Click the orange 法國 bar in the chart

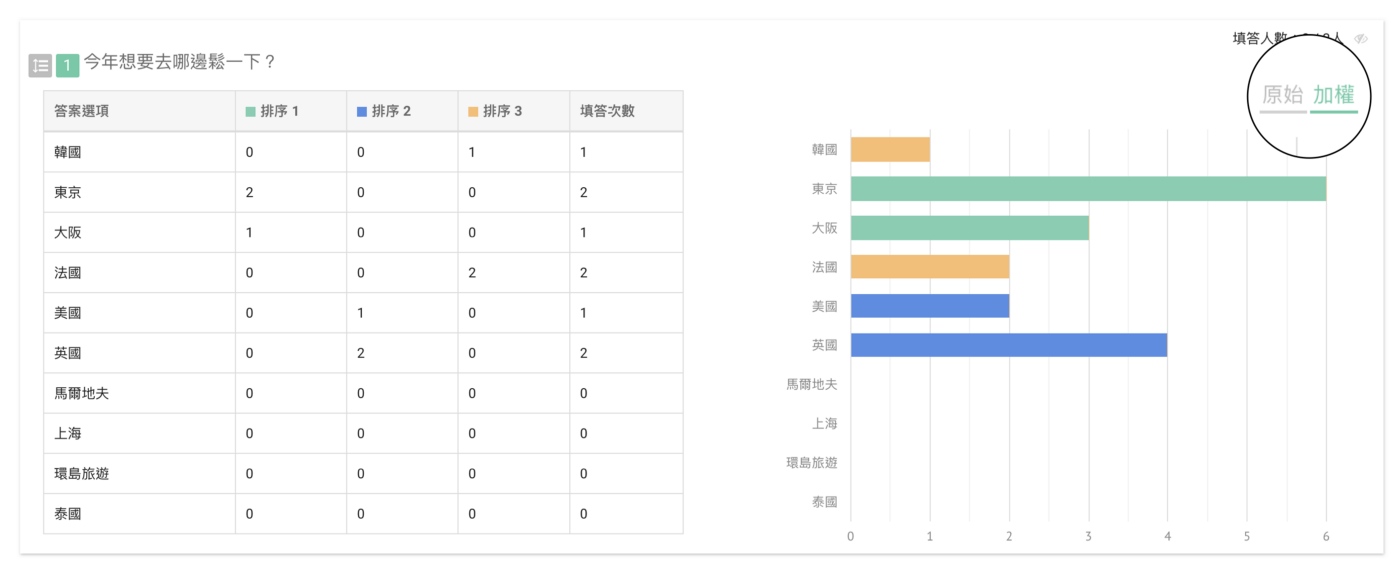(930, 267)
